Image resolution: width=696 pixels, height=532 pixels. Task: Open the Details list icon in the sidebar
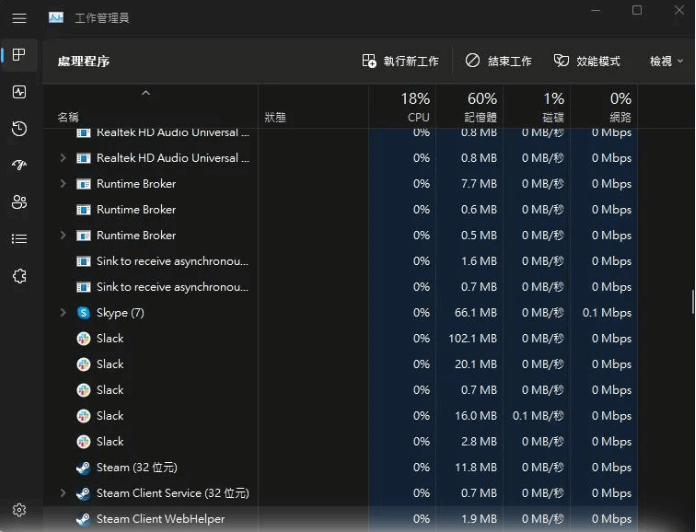tap(19, 239)
